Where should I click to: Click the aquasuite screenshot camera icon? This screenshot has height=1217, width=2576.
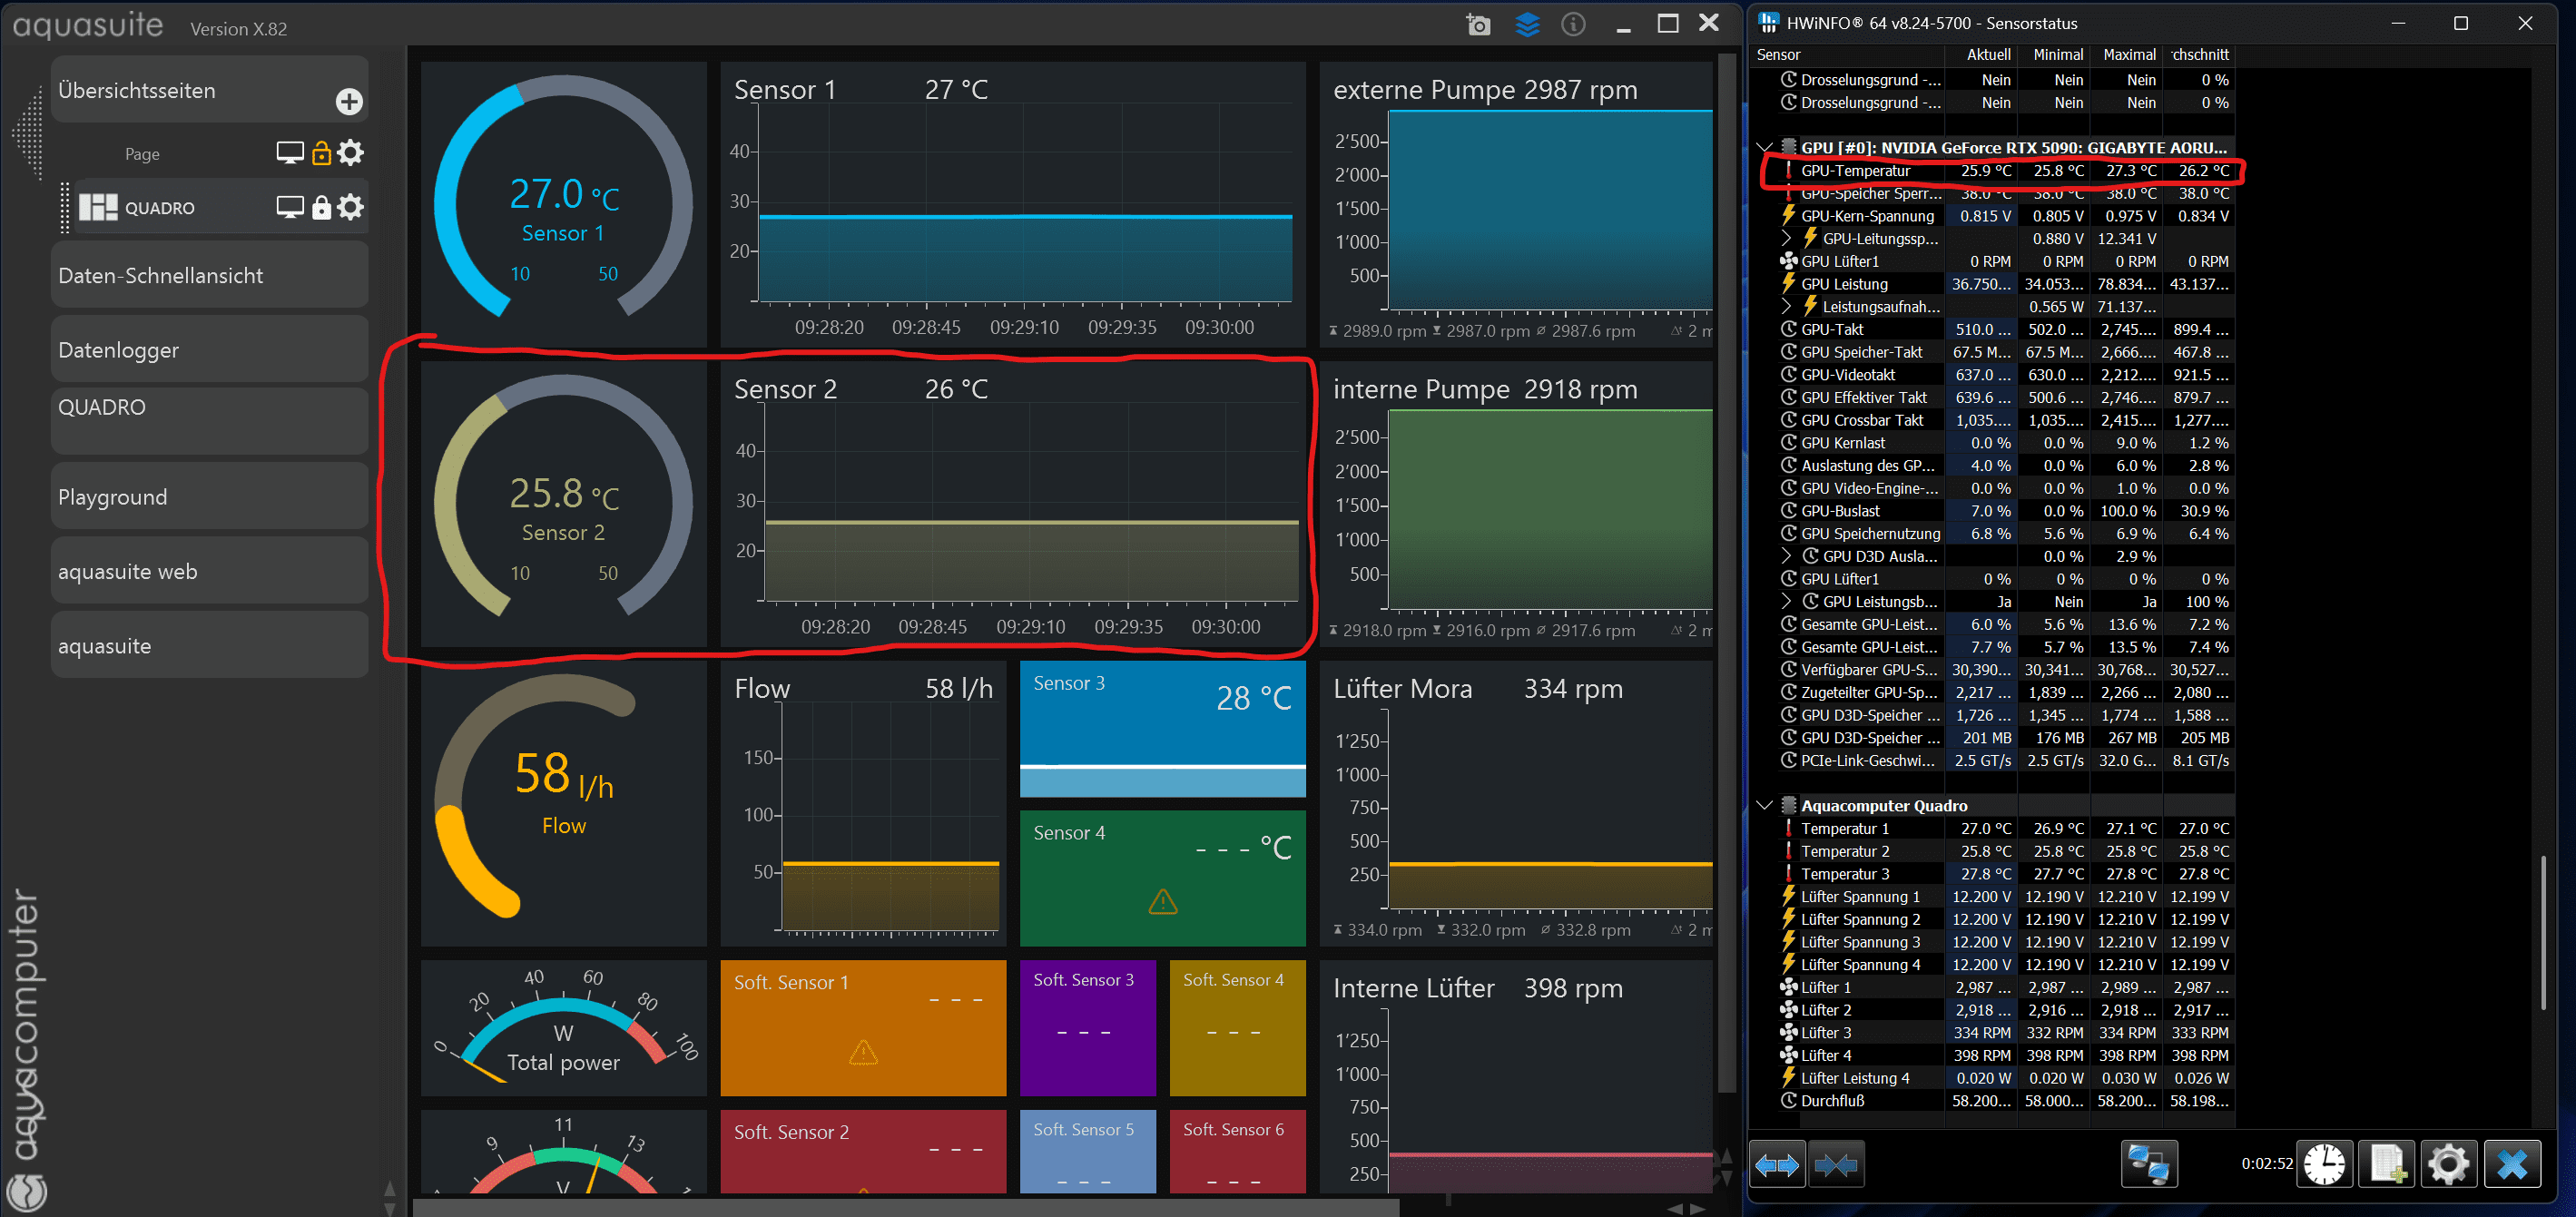pyautogui.click(x=1478, y=24)
